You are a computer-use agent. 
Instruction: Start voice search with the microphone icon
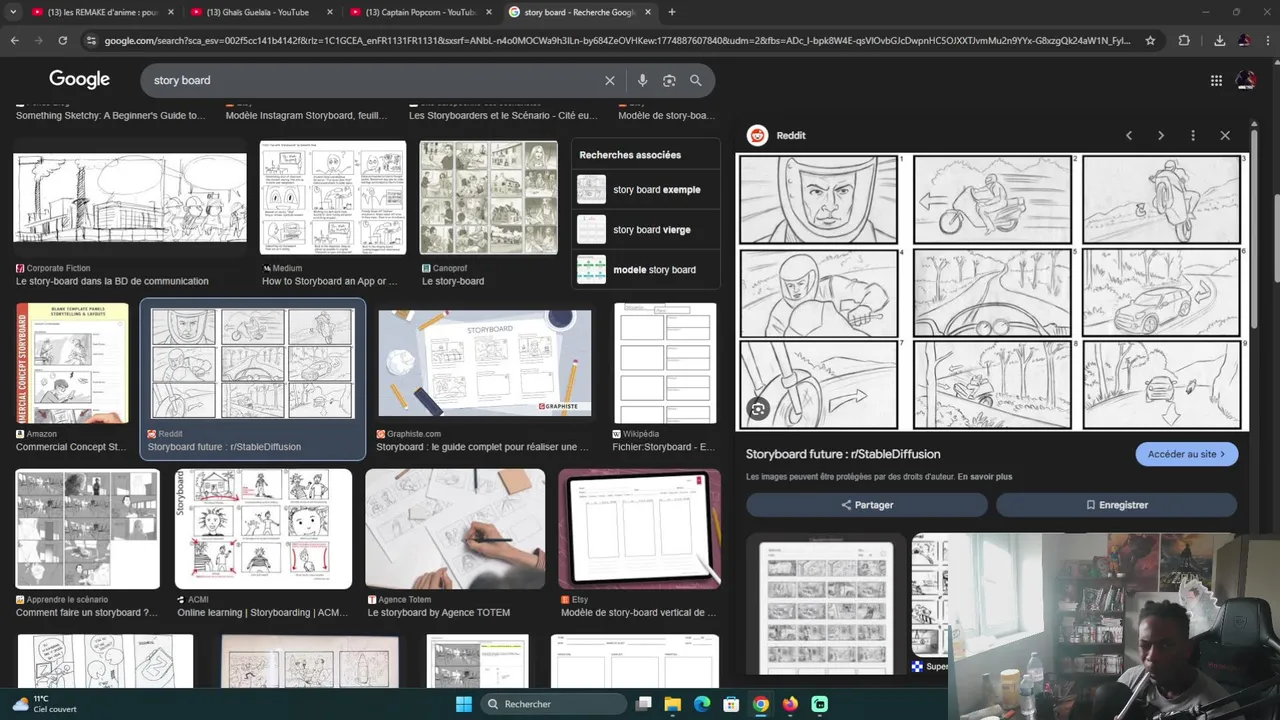642,80
